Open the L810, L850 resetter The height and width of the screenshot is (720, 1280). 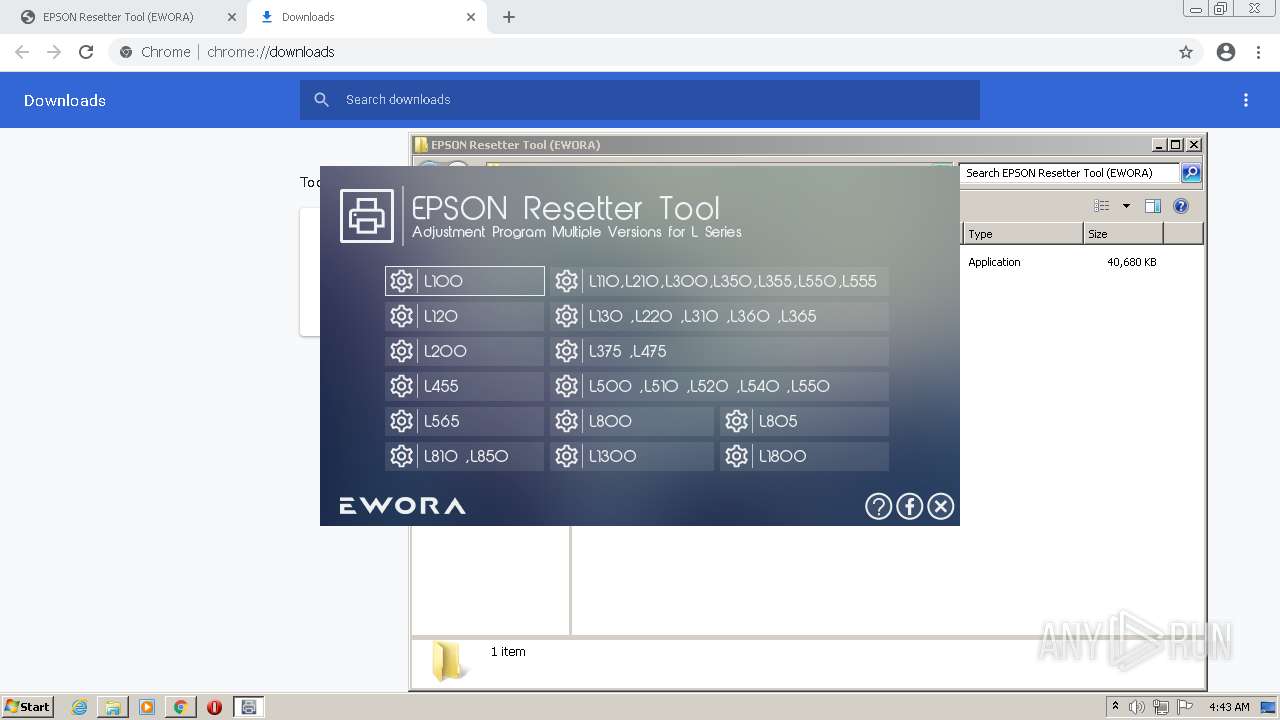[x=465, y=456]
